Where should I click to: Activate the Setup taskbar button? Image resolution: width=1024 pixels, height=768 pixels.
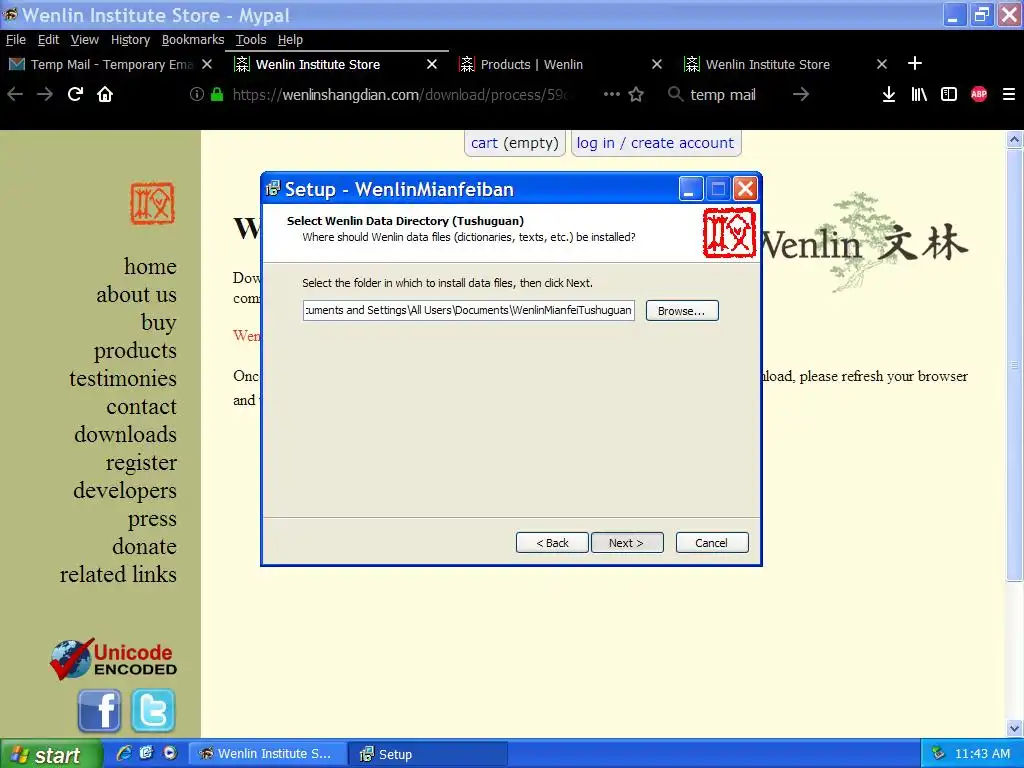coord(427,754)
